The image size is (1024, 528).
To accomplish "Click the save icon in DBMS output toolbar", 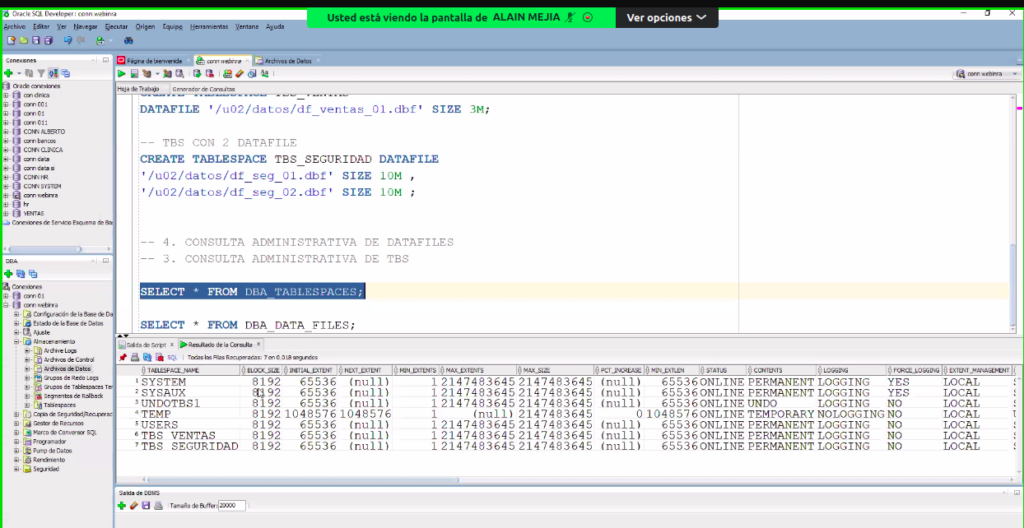I will [145, 506].
